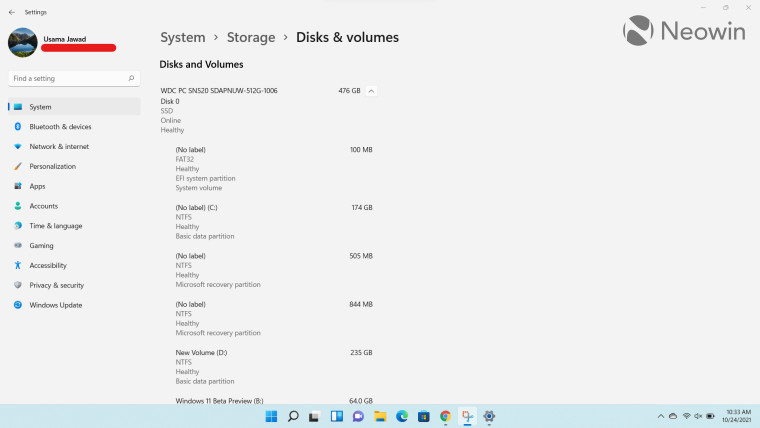Select the 844 MB recovery partition

point(274,318)
